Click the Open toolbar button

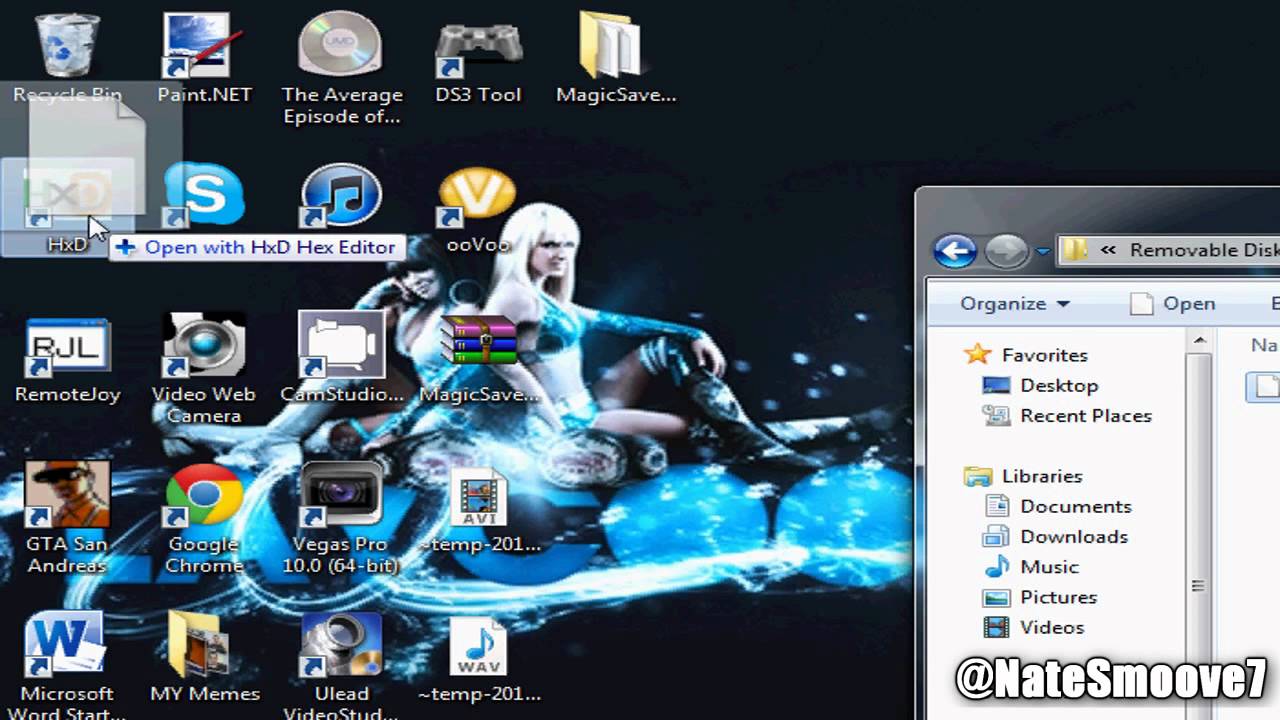(x=1171, y=303)
